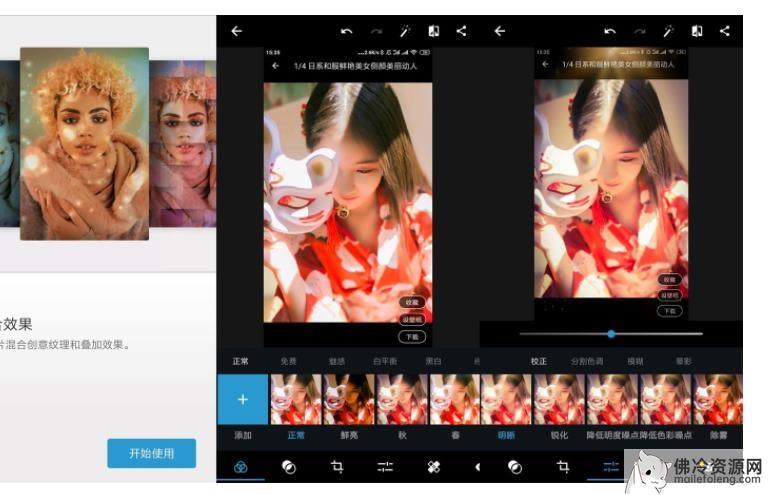
Task: Select the spot healing bandage tool
Action: (x=433, y=466)
